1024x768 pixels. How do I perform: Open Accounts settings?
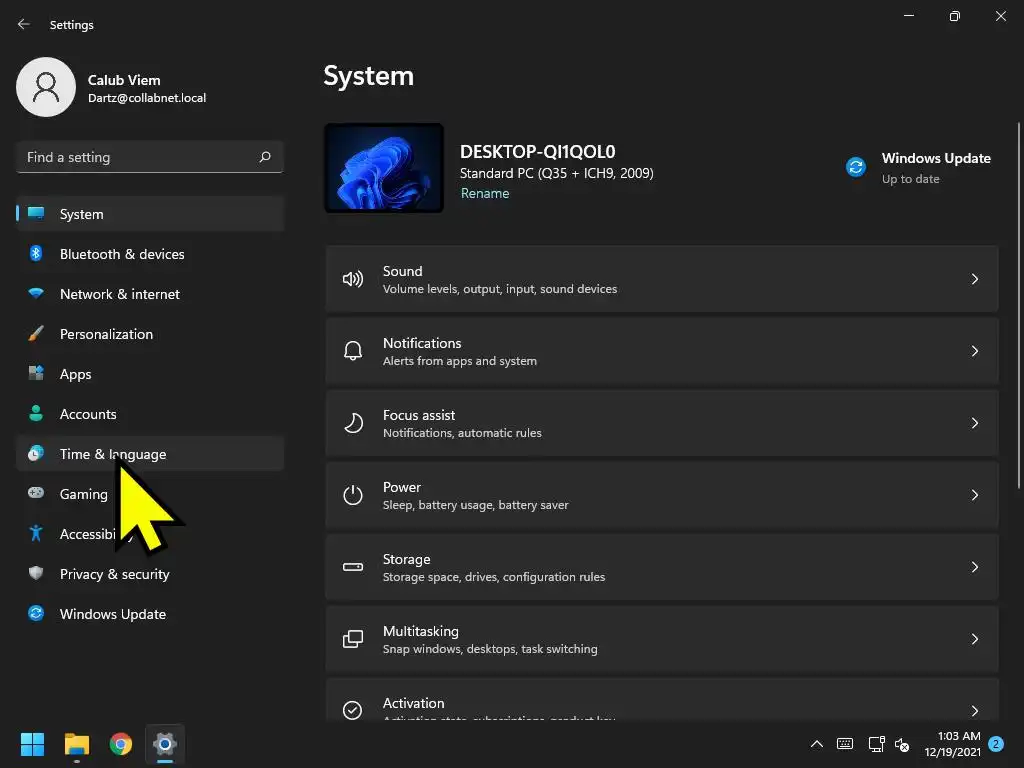[x=150, y=413]
